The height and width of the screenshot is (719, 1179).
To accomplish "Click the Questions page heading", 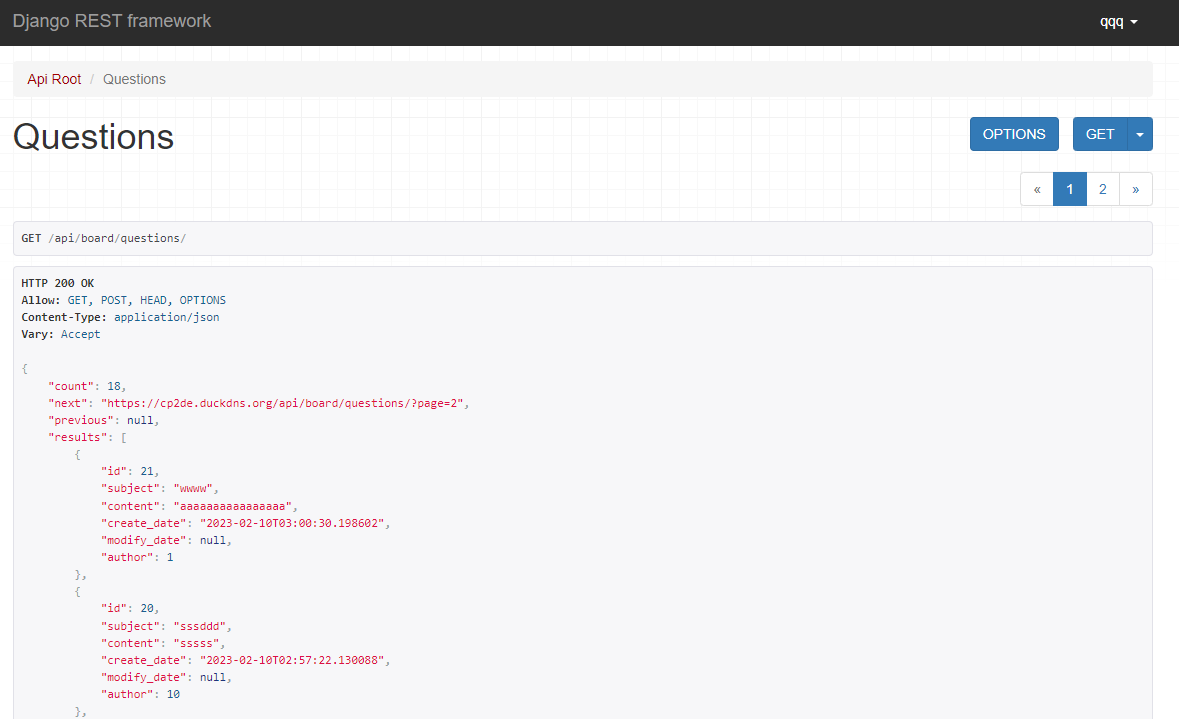I will [93, 137].
